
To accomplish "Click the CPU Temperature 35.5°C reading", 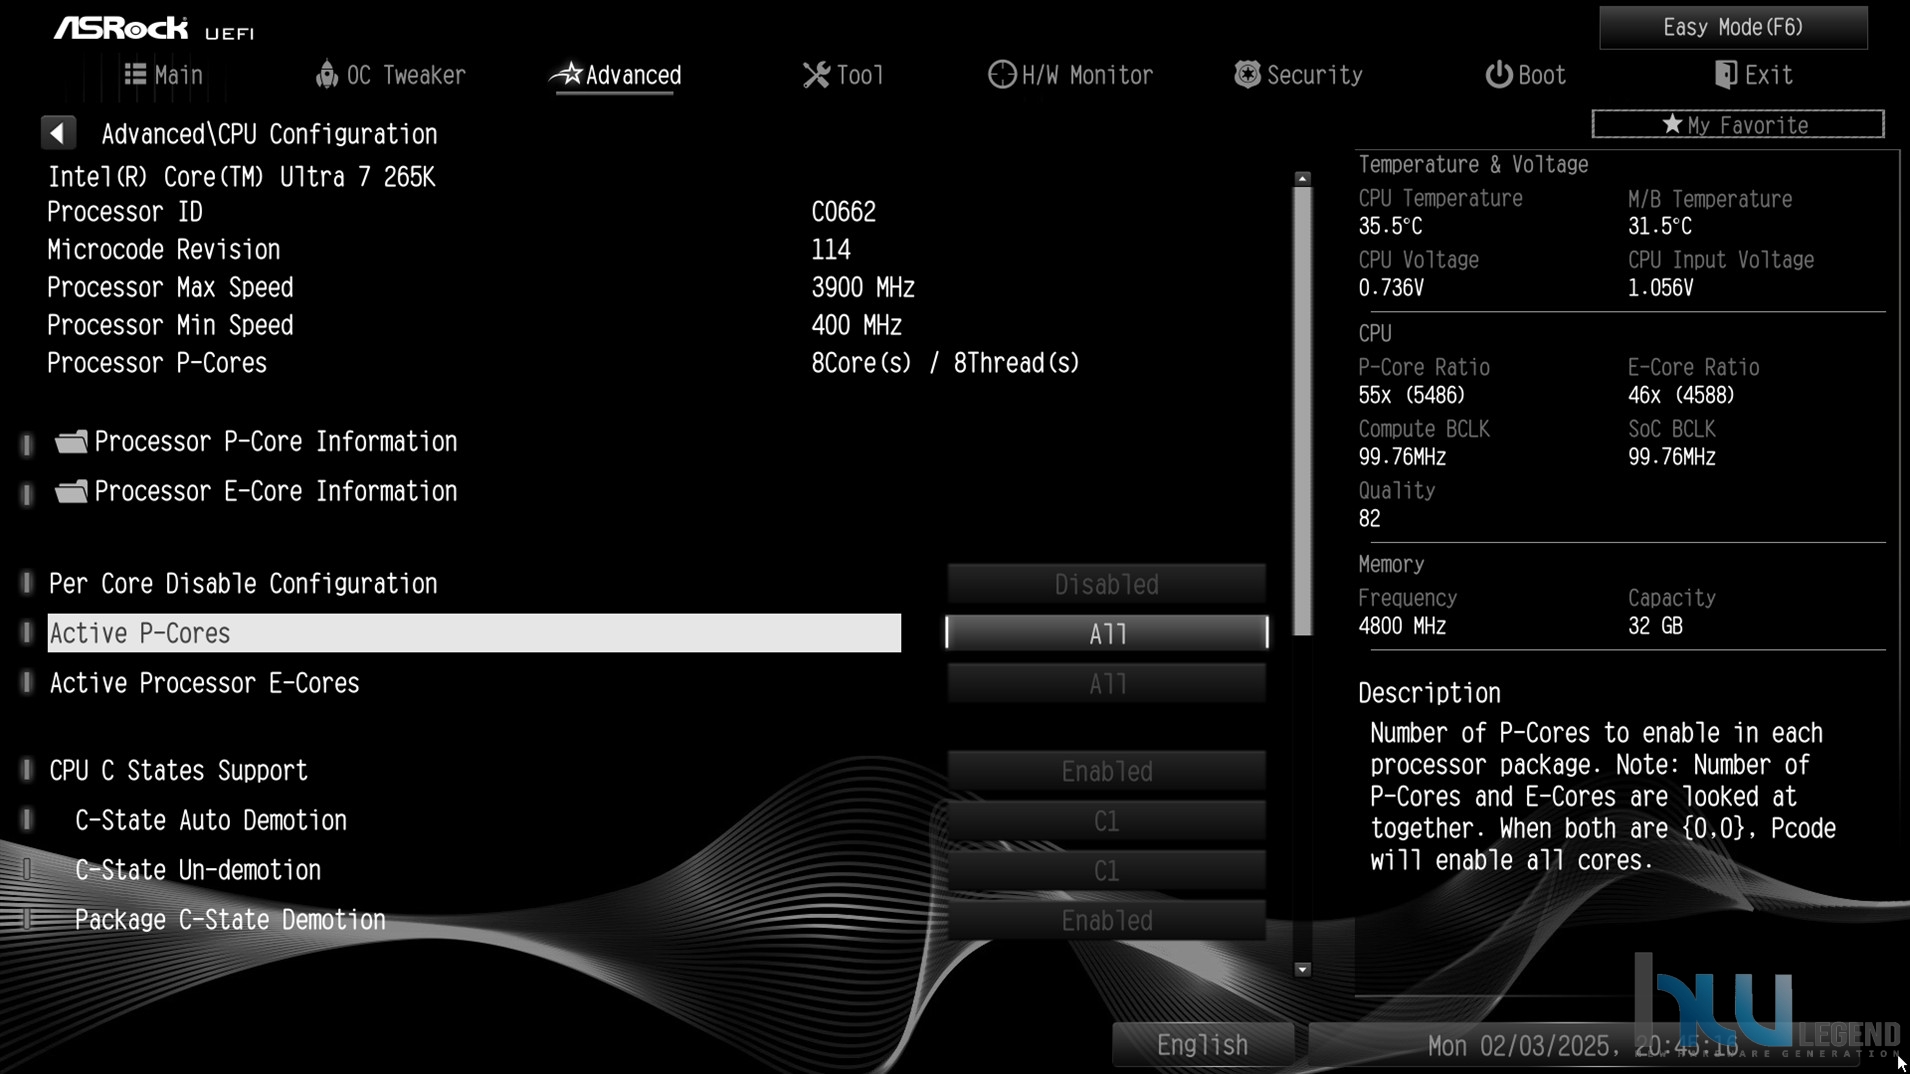I will [x=1390, y=226].
